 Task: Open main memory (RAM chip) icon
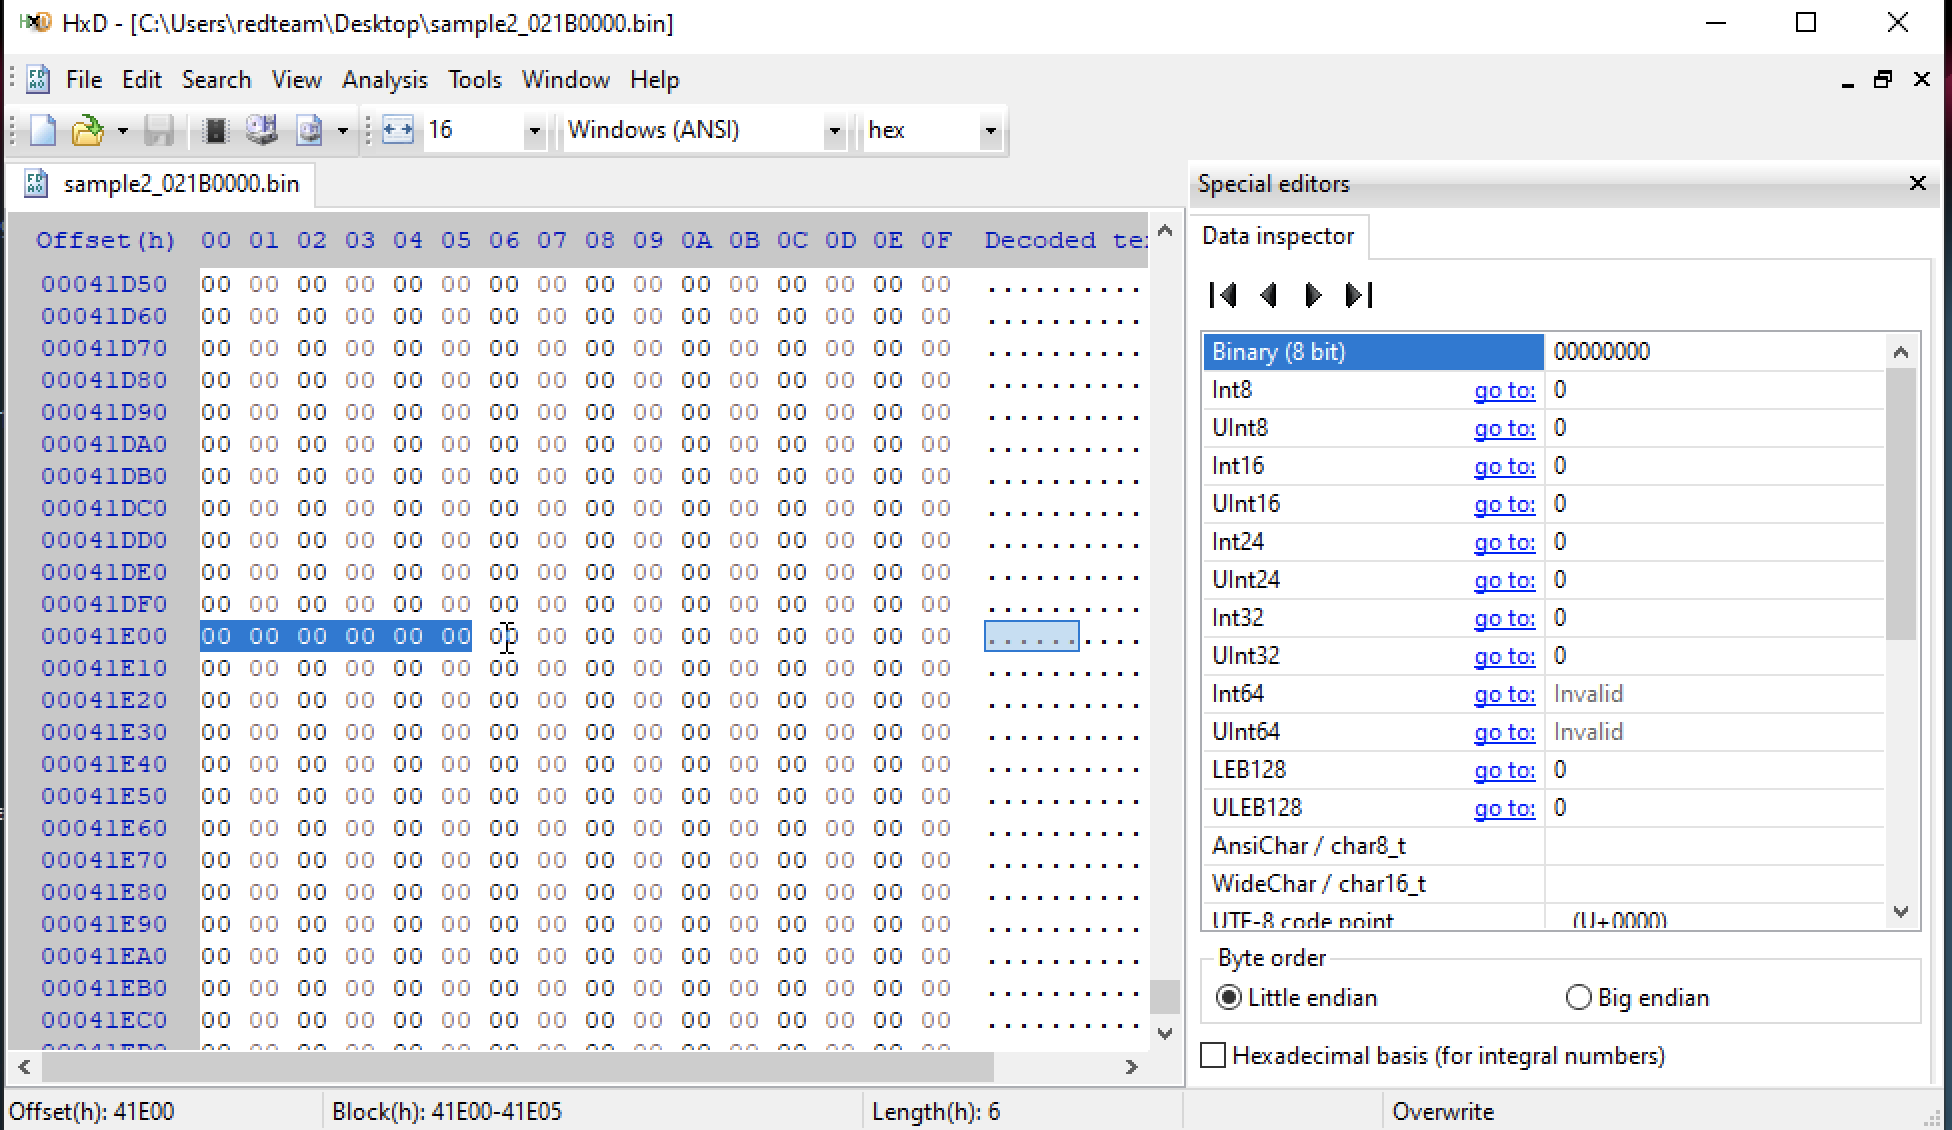tap(215, 130)
